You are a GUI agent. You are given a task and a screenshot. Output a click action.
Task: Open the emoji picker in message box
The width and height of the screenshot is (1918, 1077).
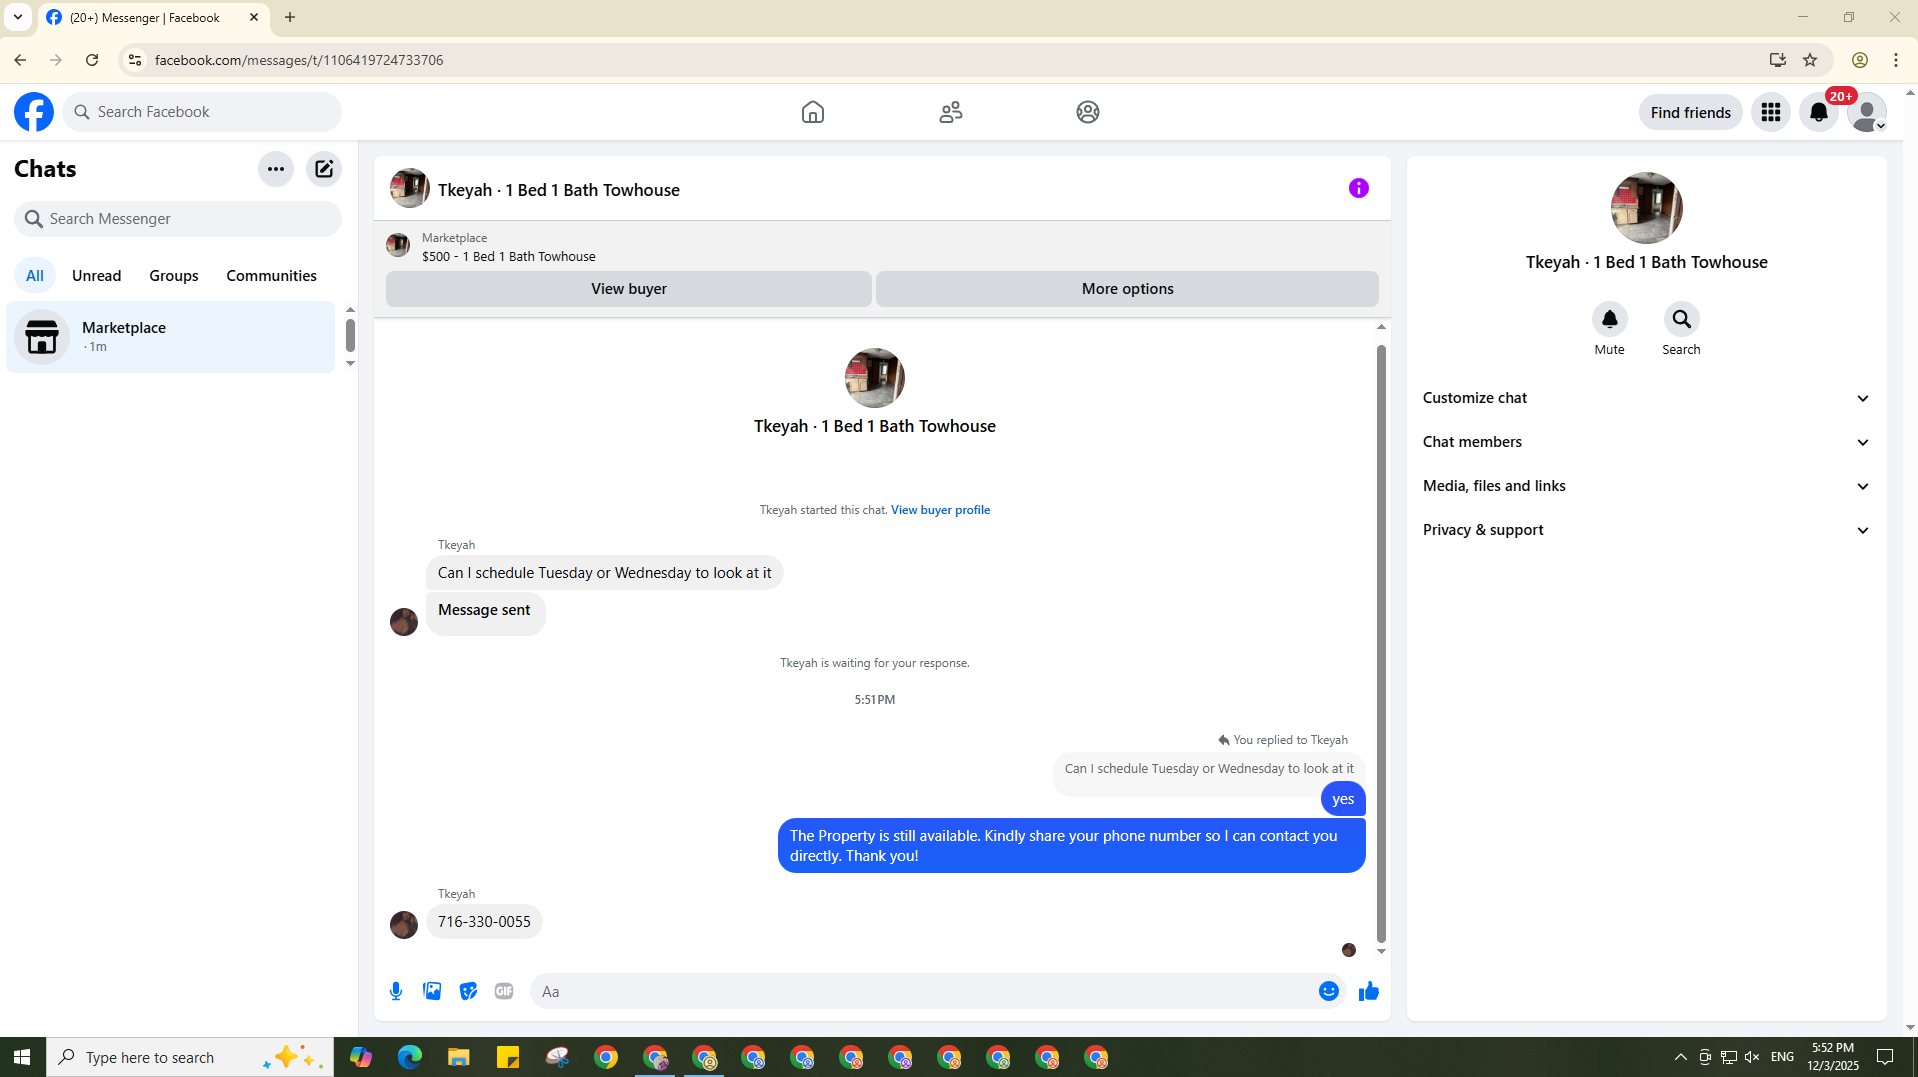pos(1329,991)
